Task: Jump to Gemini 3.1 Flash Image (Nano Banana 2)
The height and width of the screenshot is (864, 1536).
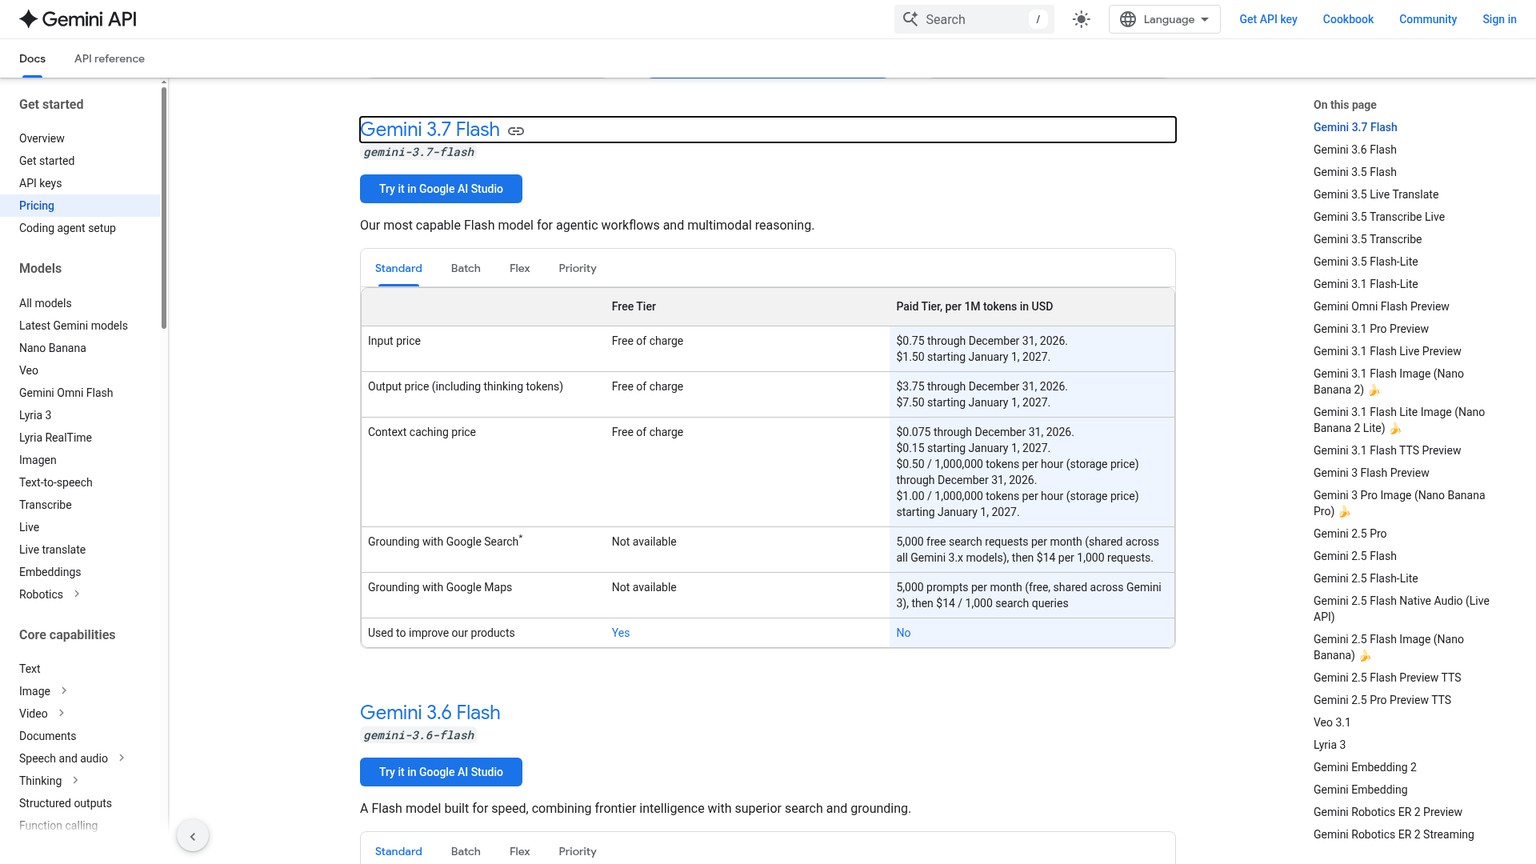Action: [1388, 382]
